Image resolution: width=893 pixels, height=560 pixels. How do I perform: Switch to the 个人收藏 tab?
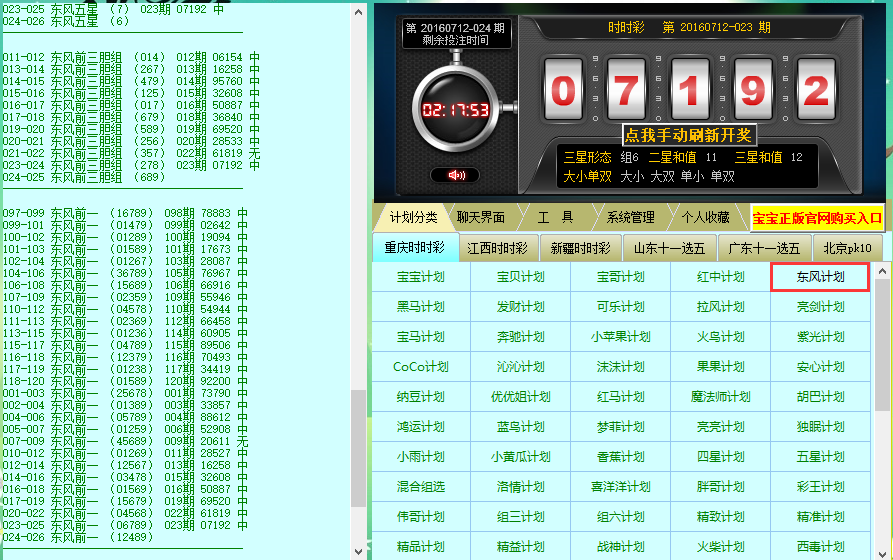(706, 218)
